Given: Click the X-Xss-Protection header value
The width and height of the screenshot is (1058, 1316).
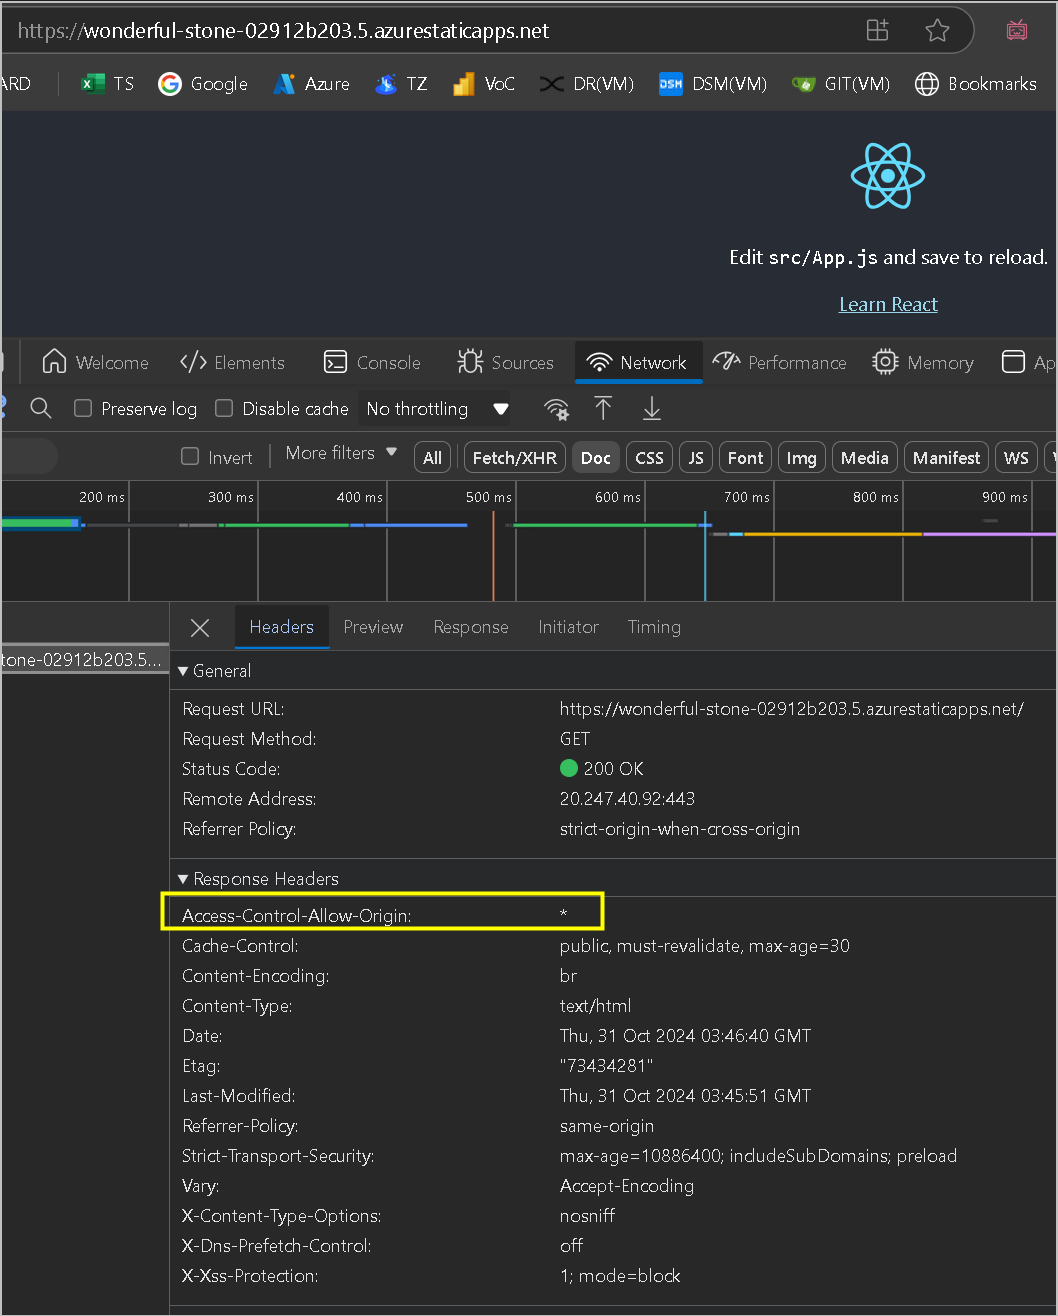Looking at the screenshot, I should [620, 1276].
